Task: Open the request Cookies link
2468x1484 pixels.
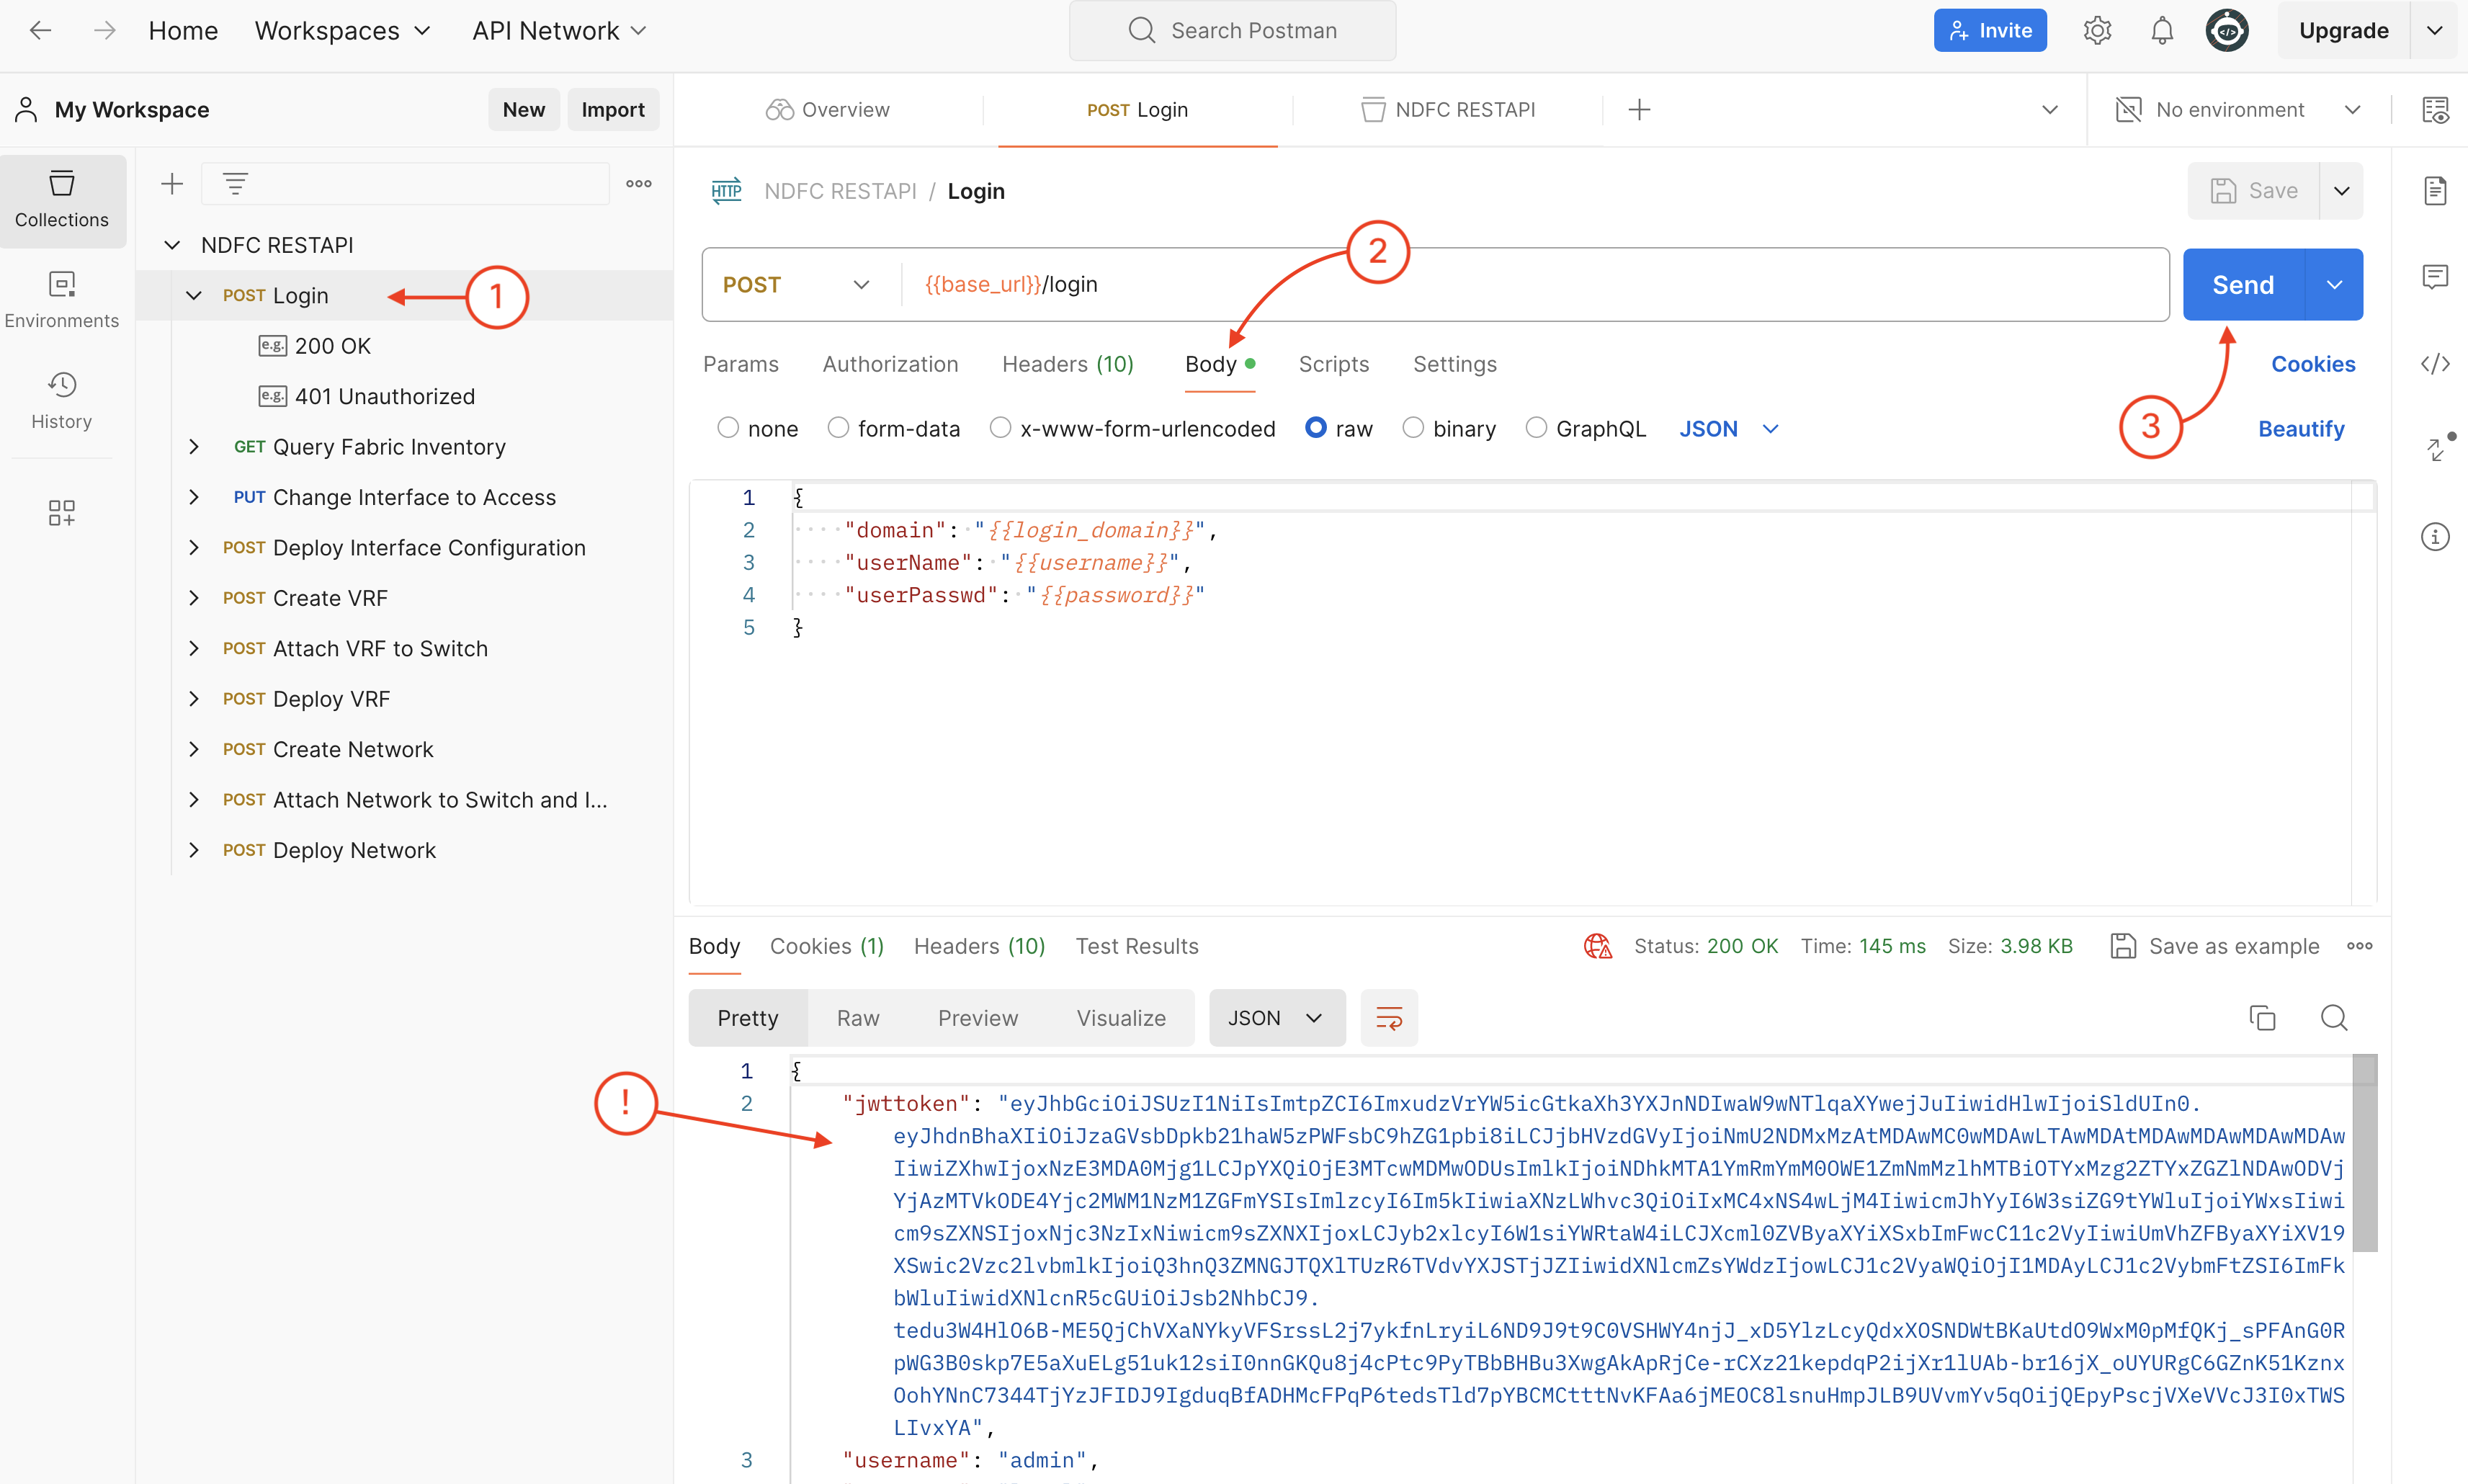Action: click(2313, 364)
